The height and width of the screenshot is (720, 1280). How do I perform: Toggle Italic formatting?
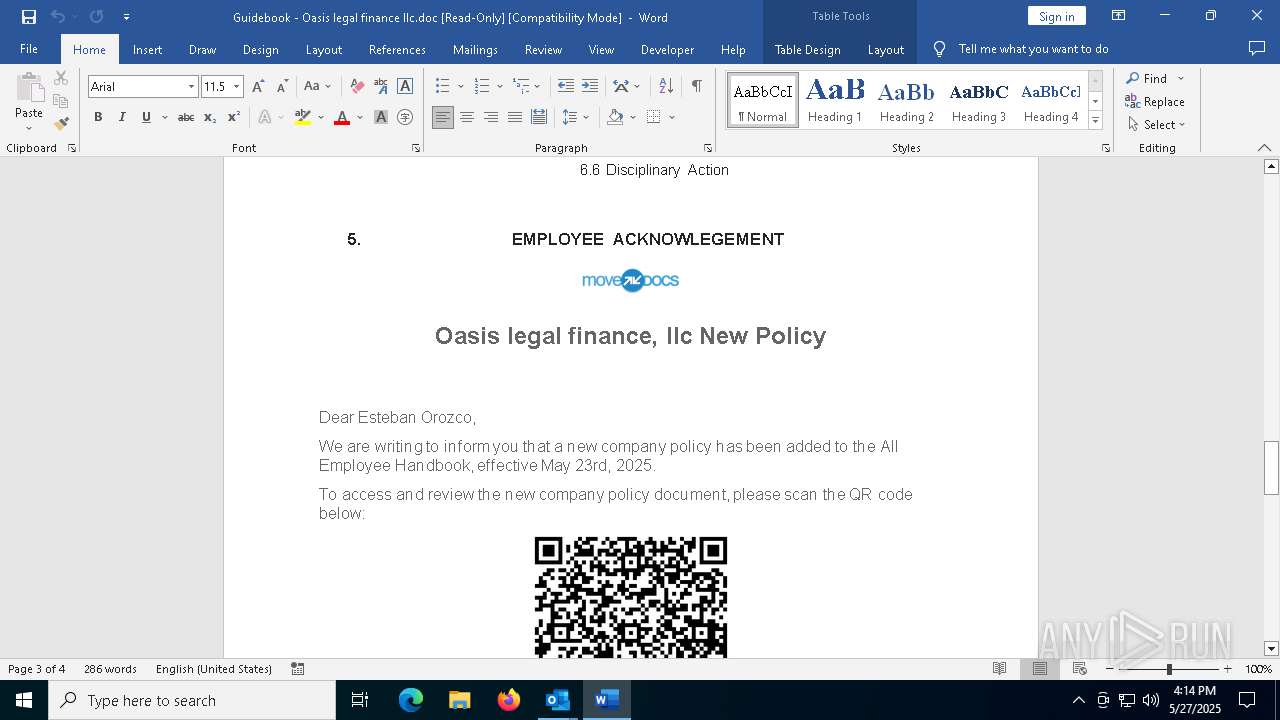122,117
